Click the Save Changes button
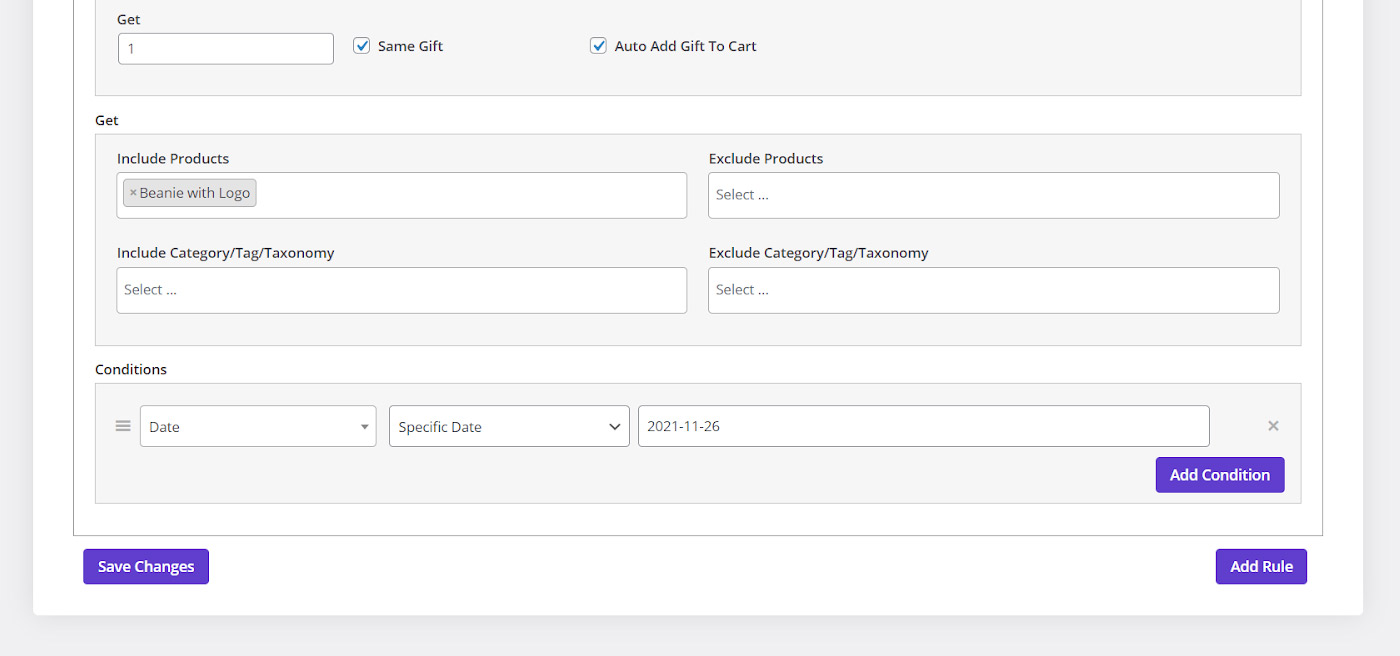 pos(146,566)
